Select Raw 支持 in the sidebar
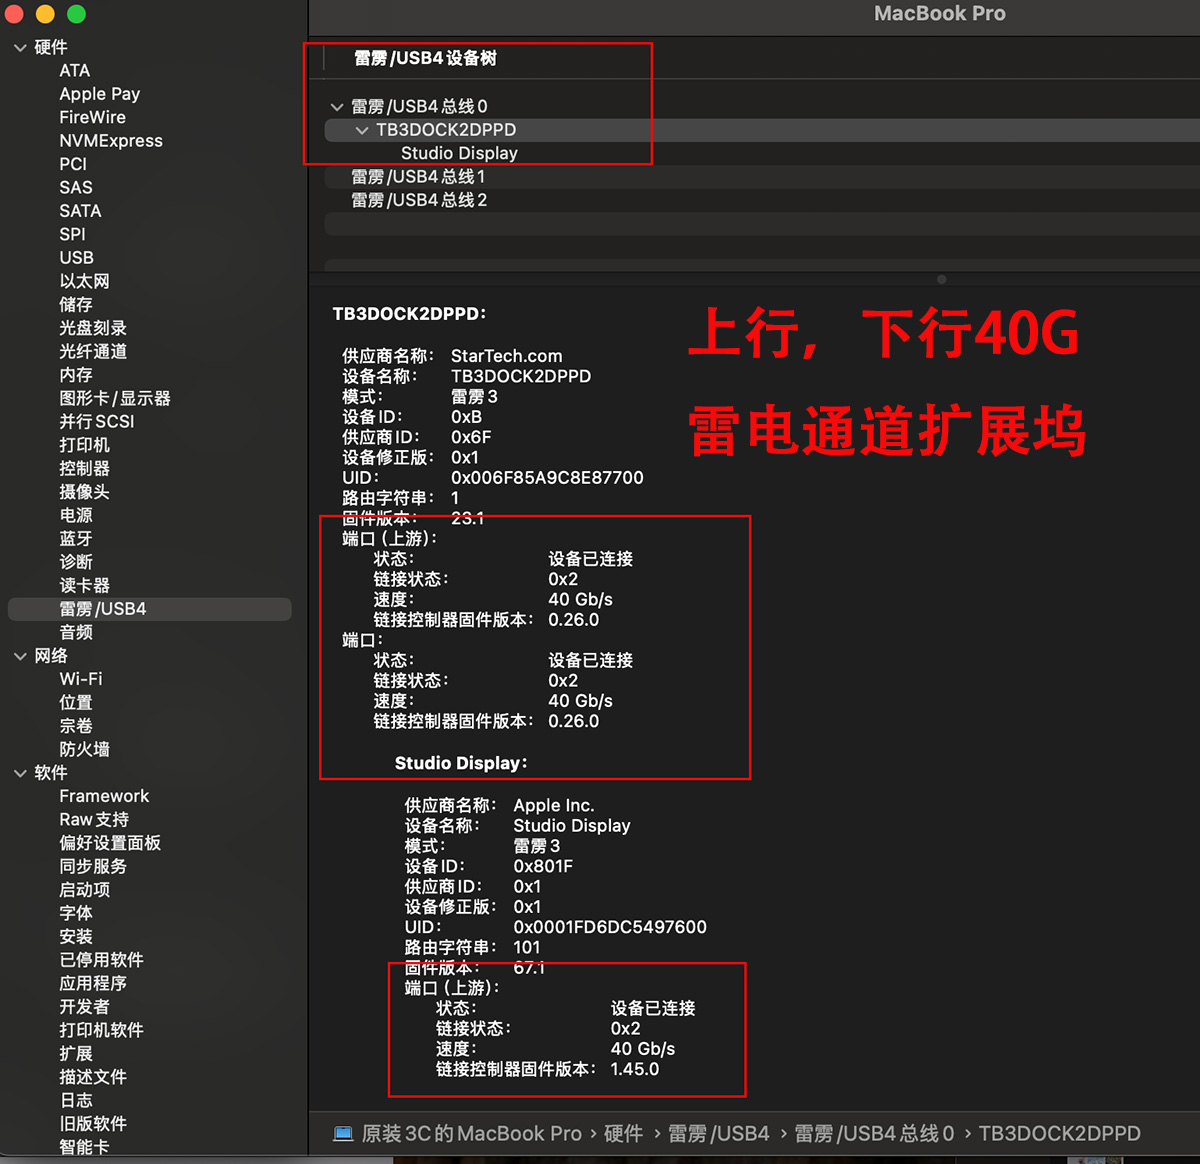Screen dimensions: 1200x1164 coord(94,819)
